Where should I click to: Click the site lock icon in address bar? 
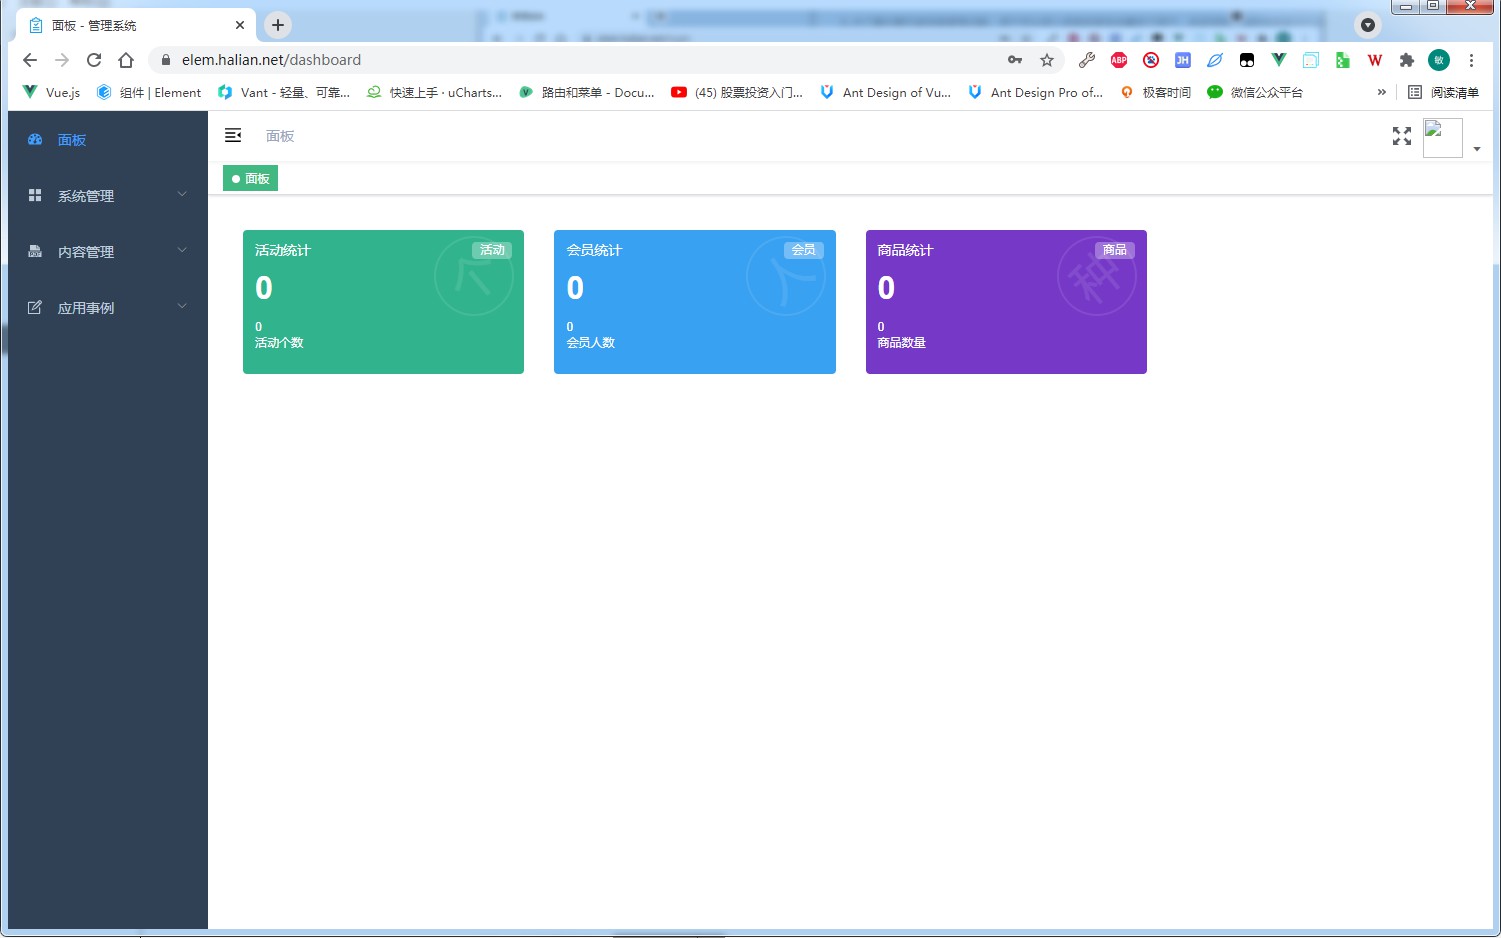pos(166,60)
